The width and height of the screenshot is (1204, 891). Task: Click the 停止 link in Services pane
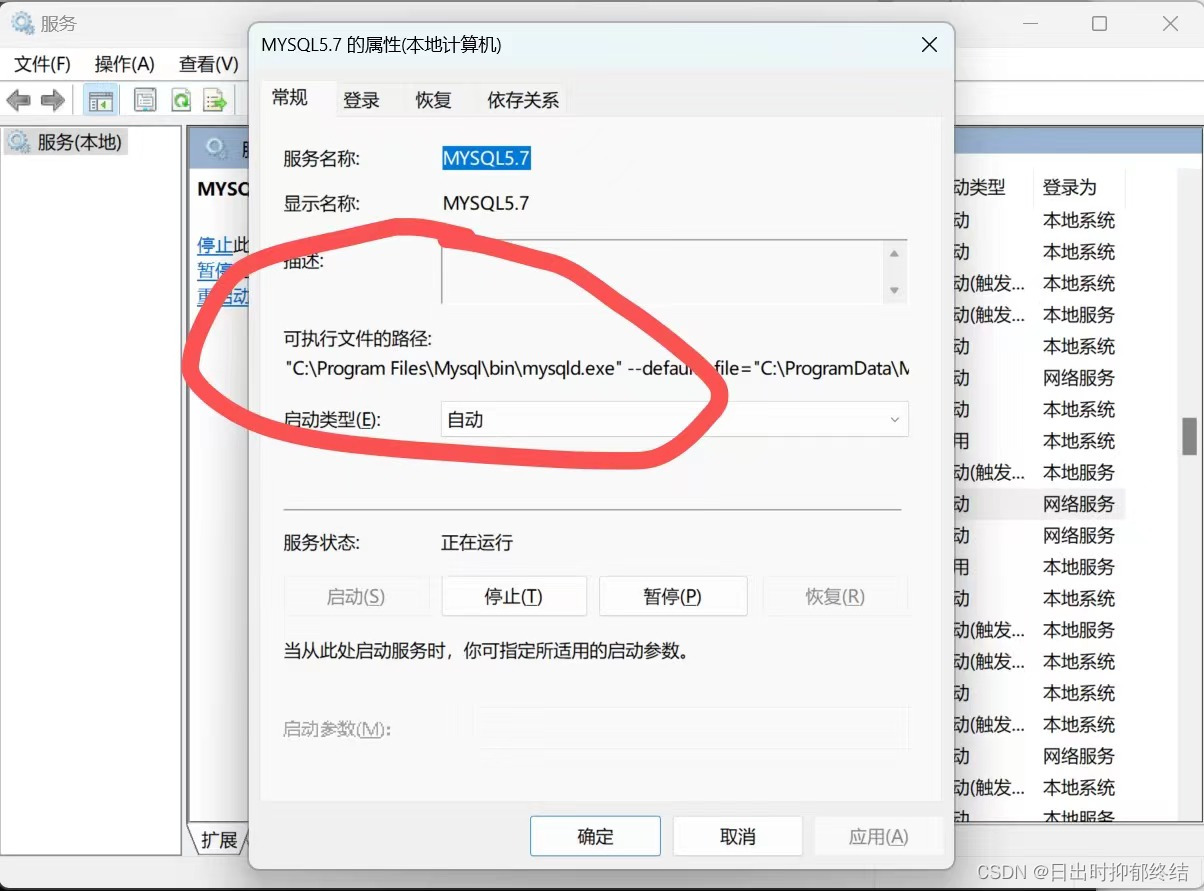click(x=215, y=245)
